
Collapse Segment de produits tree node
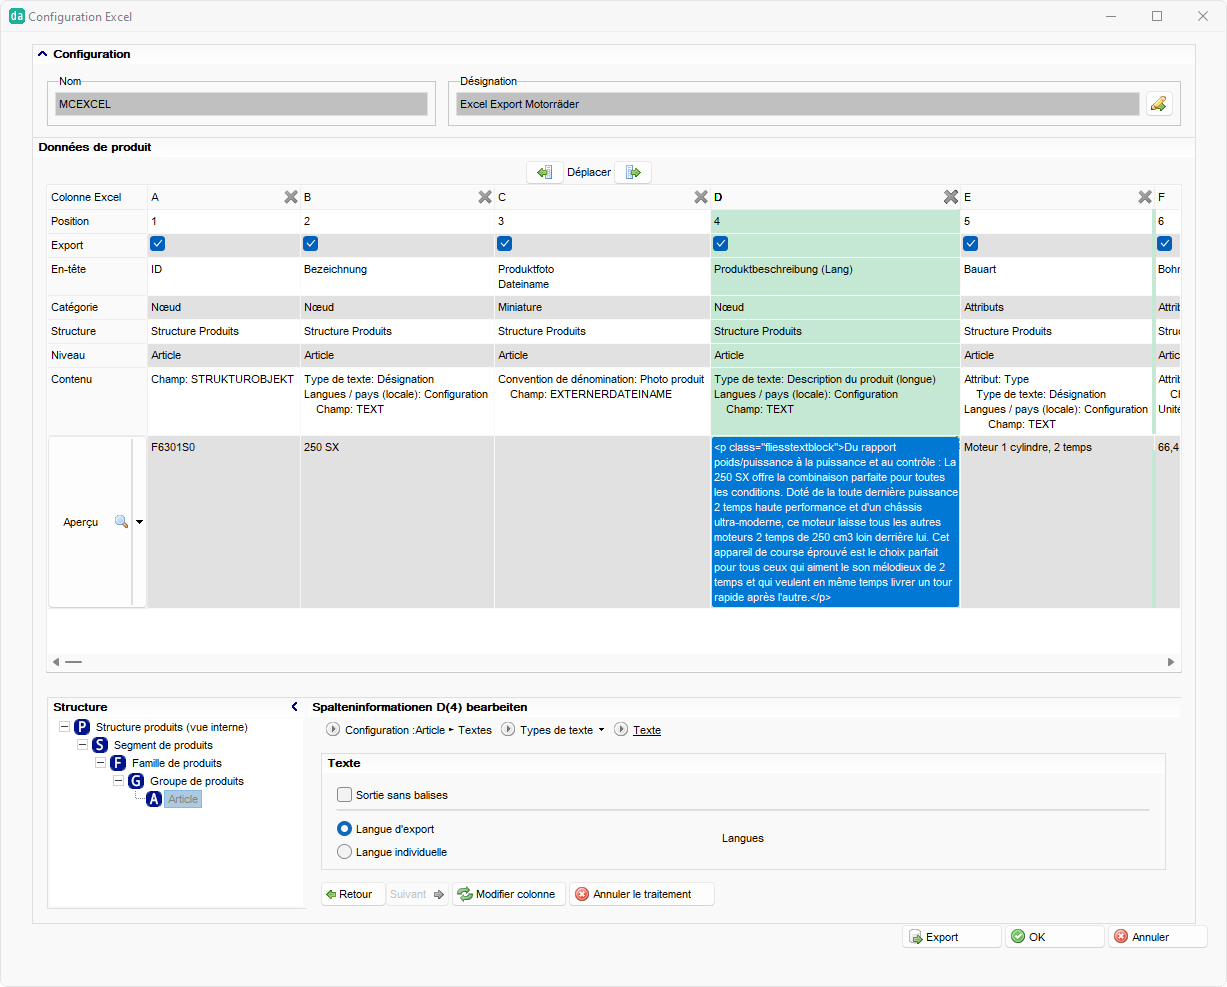tap(82, 745)
